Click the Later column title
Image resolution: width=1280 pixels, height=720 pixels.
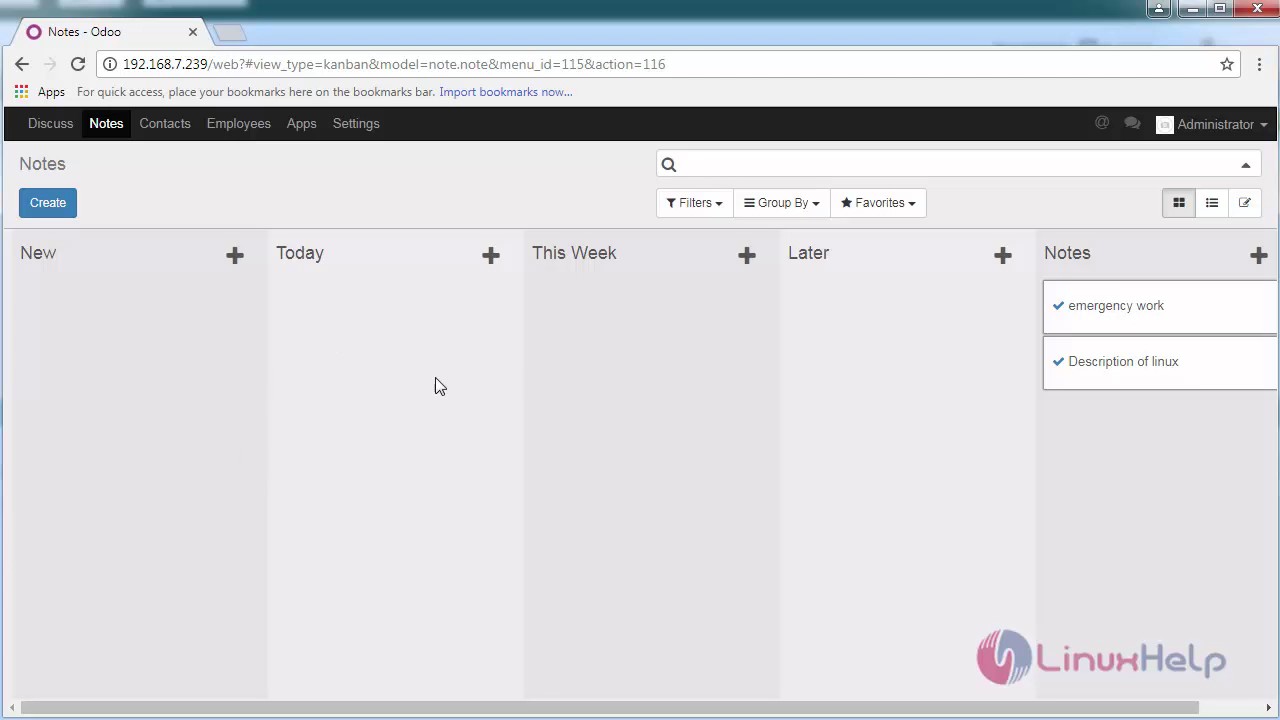click(808, 253)
